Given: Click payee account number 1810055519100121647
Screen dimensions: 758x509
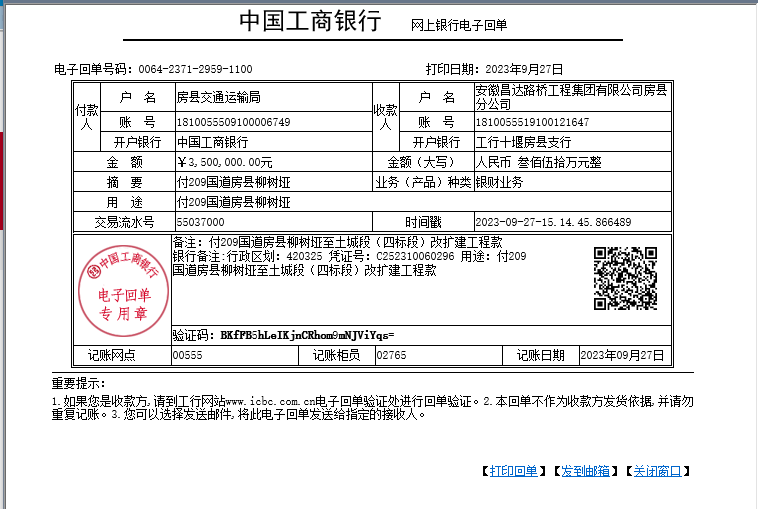Looking at the screenshot, I should (532, 122).
